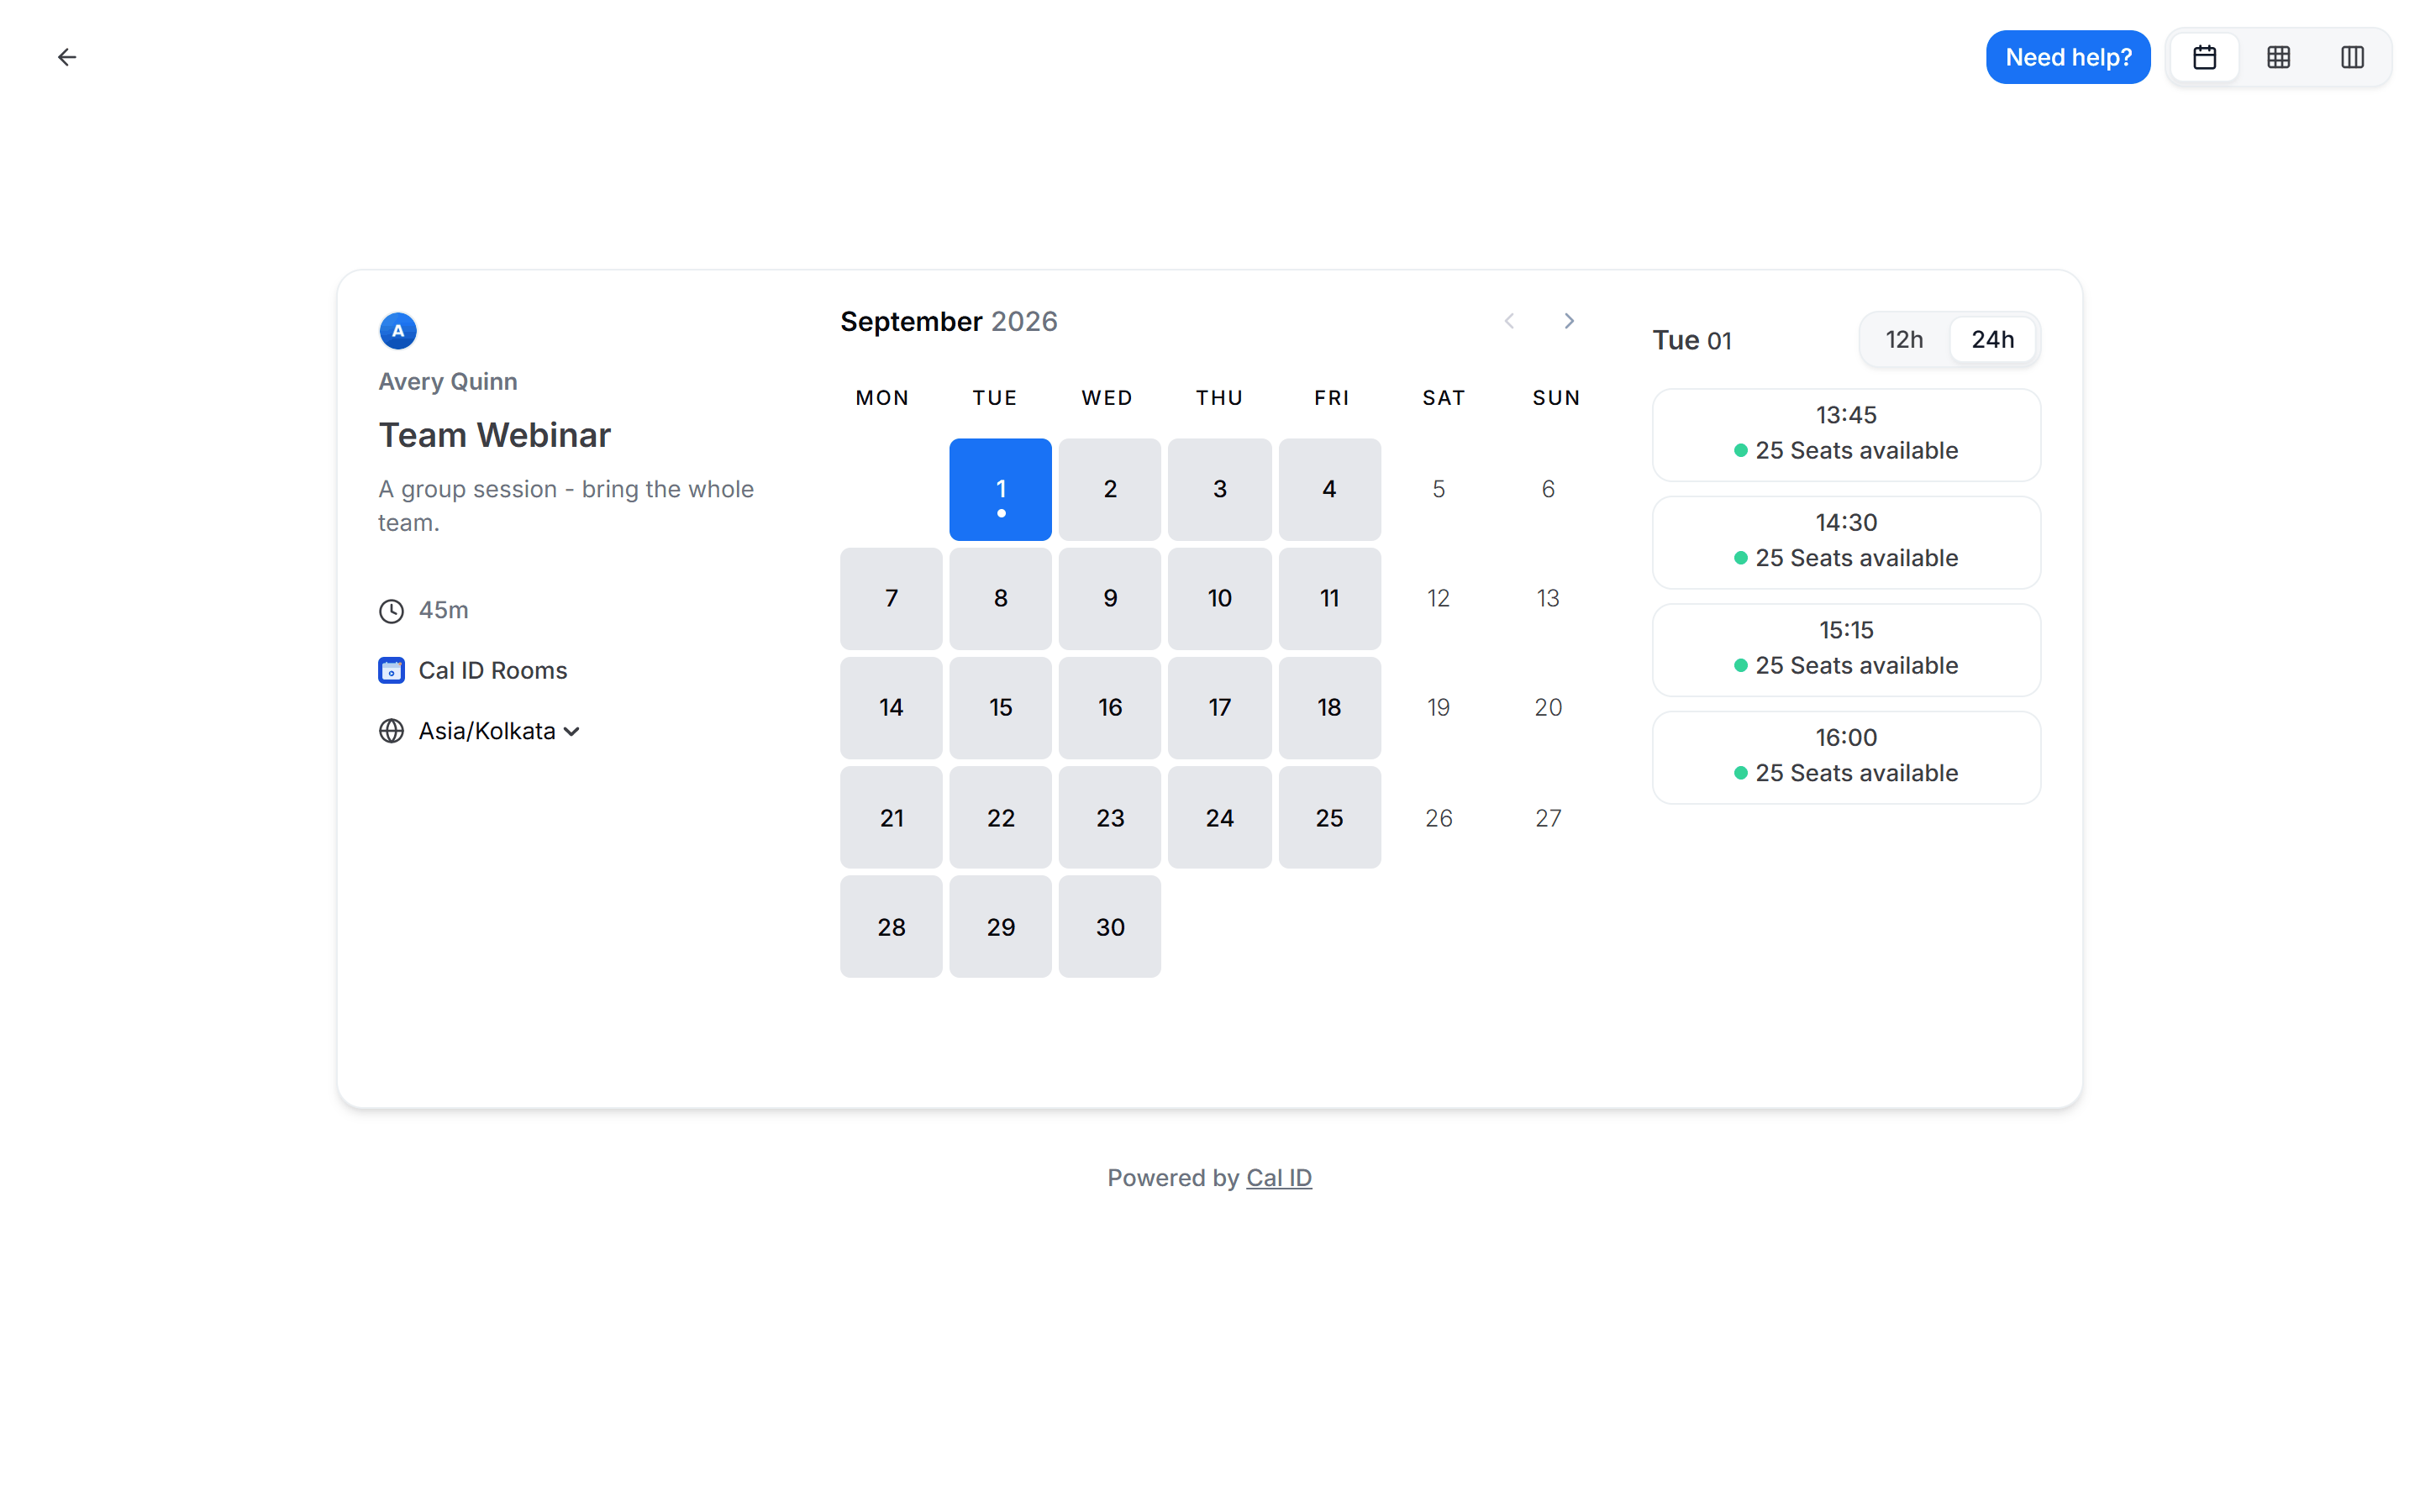Screen dimensions: 2420x1512
Task: Click disabled Sunday 6 date
Action: point(1548,489)
